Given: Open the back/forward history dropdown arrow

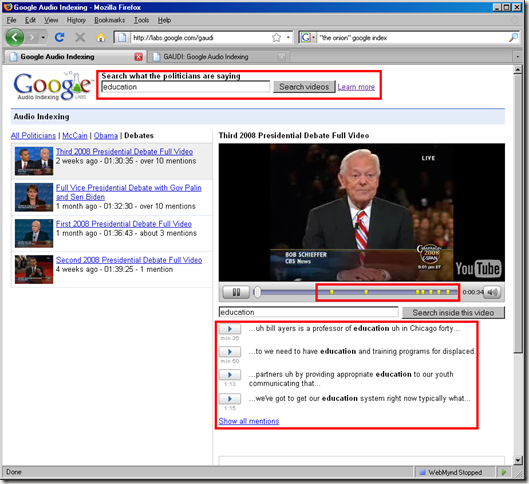Looking at the screenshot, I should click(43, 37).
